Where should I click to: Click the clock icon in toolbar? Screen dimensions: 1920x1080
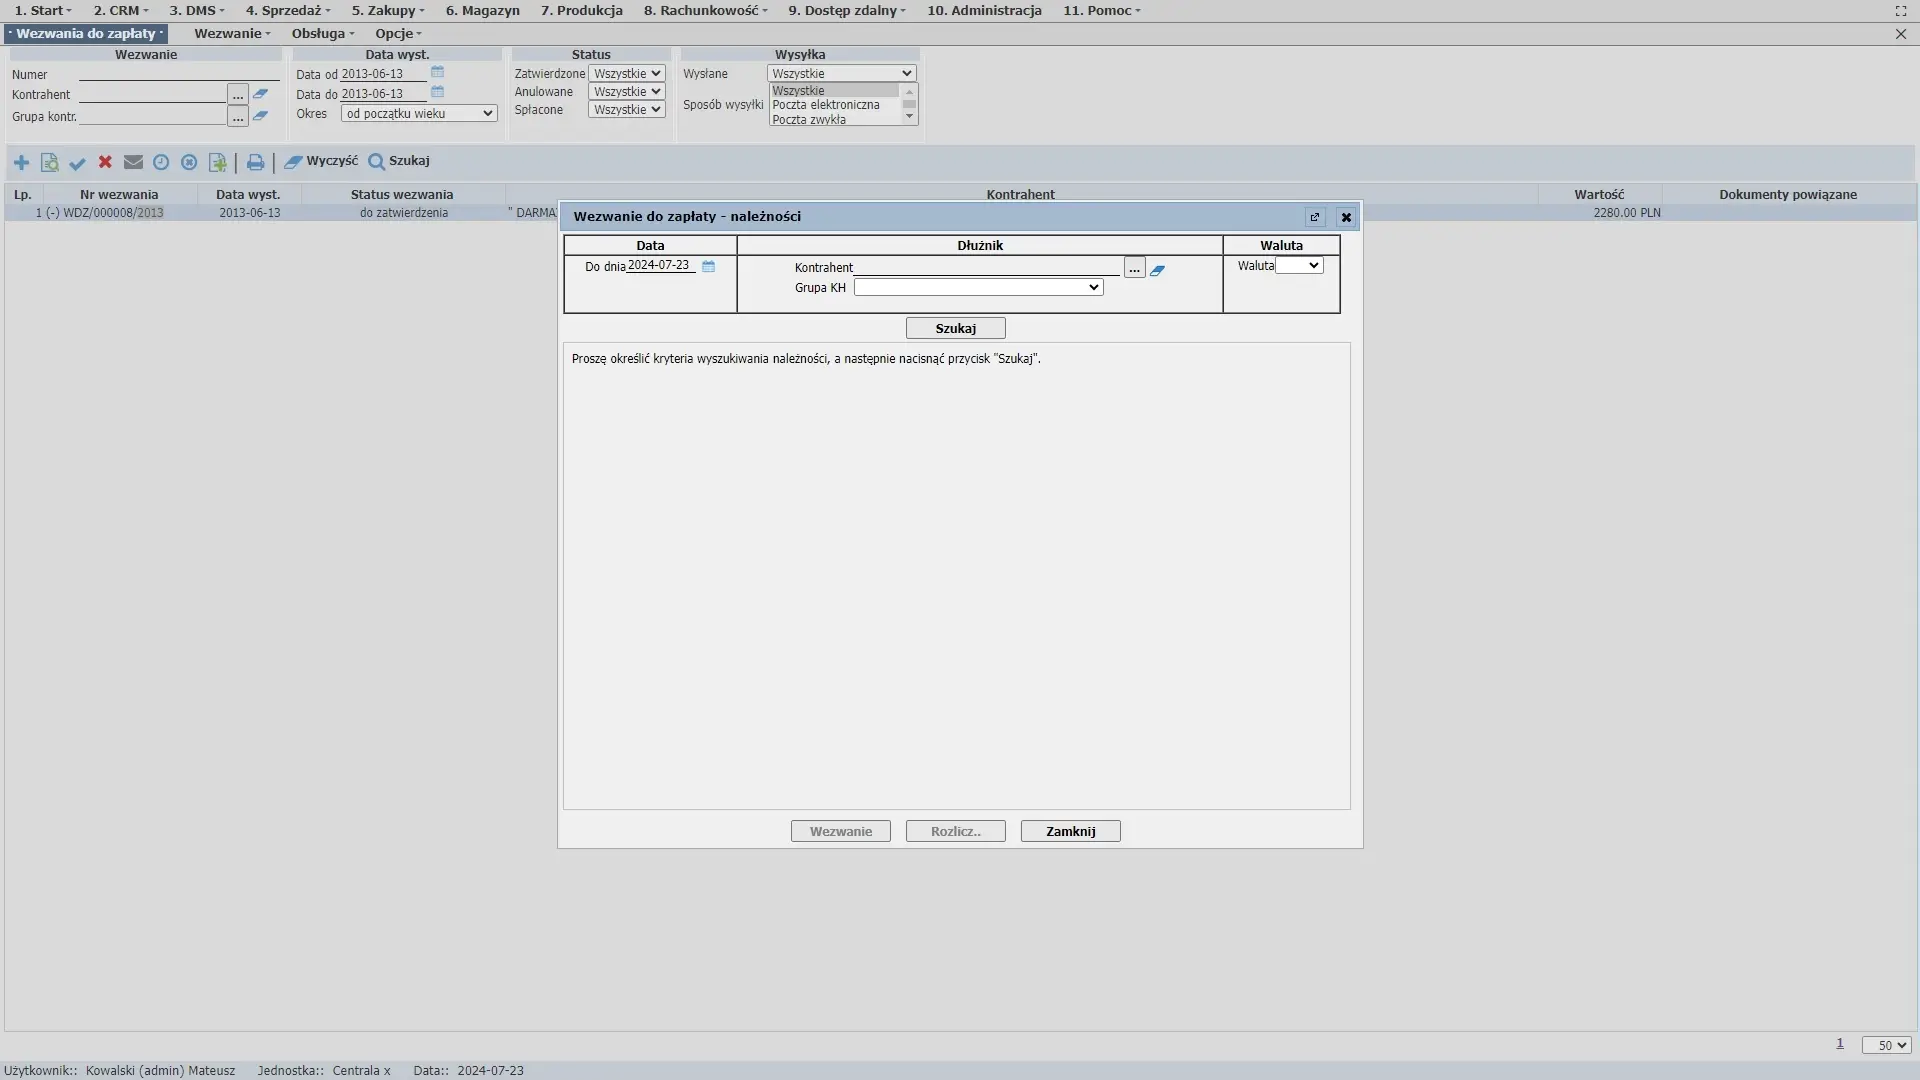(161, 162)
